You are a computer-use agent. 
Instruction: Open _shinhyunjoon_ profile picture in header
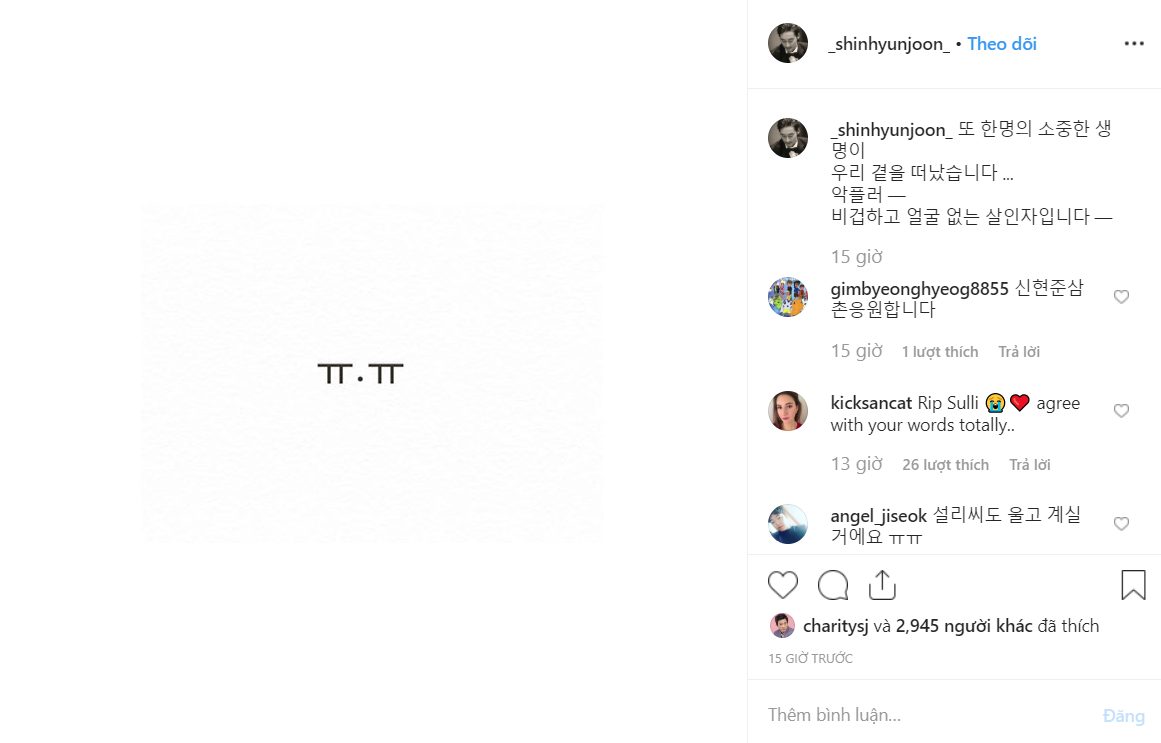[x=788, y=44]
